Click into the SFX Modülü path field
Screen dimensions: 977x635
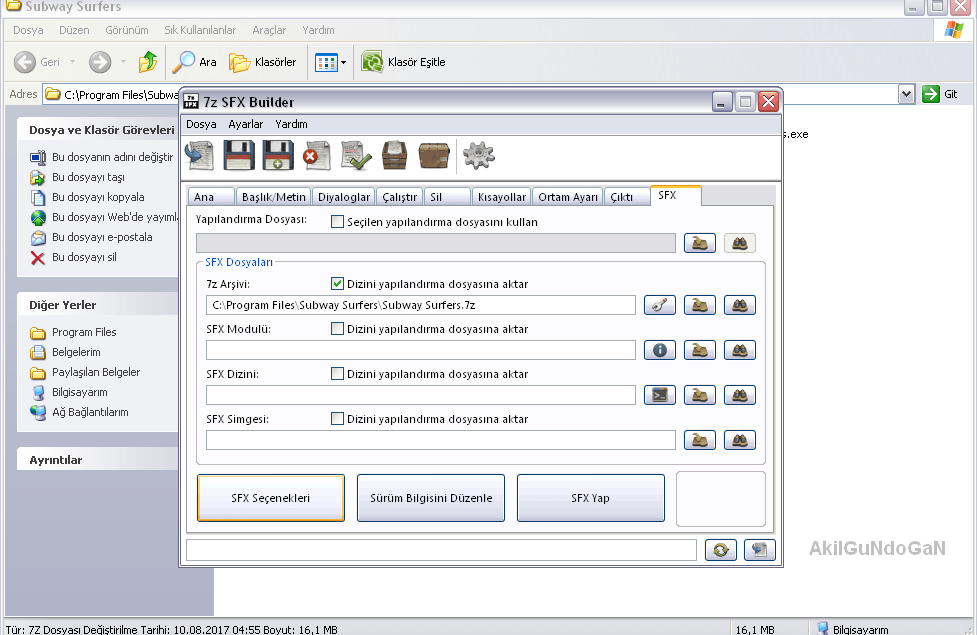420,350
